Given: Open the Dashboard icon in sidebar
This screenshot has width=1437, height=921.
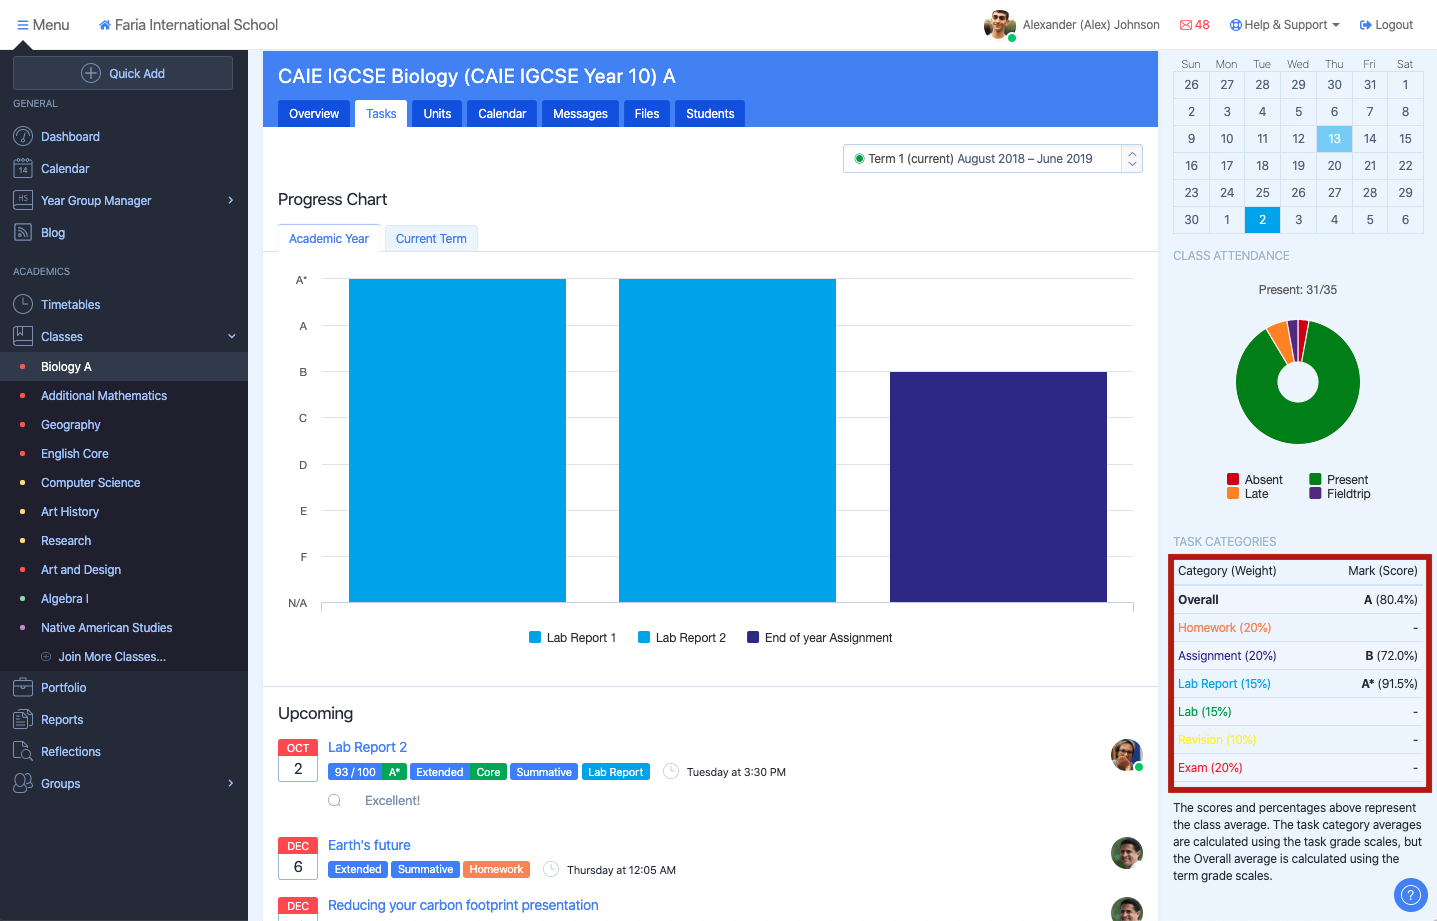Looking at the screenshot, I should click(23, 137).
